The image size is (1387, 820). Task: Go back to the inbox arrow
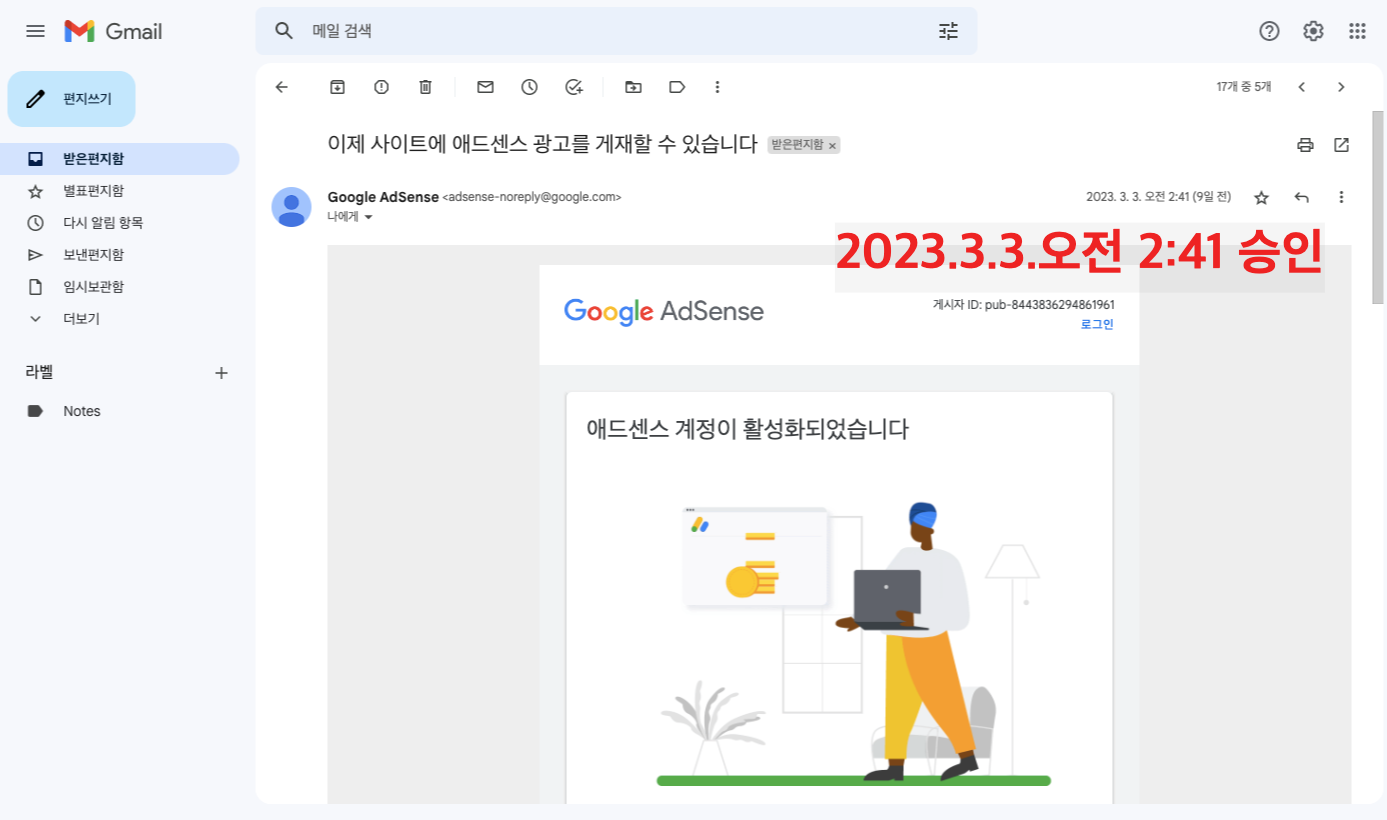point(282,87)
